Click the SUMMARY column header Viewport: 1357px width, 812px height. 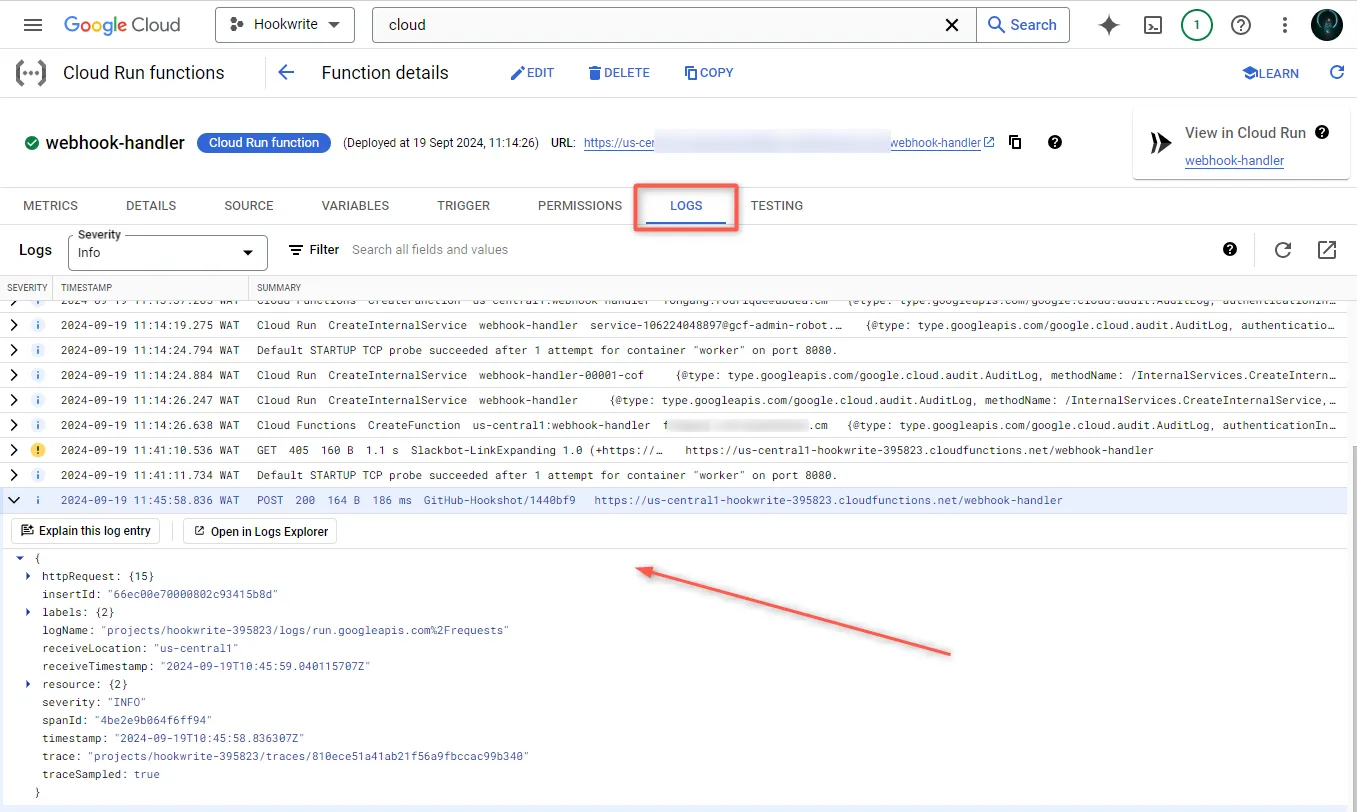pos(279,288)
